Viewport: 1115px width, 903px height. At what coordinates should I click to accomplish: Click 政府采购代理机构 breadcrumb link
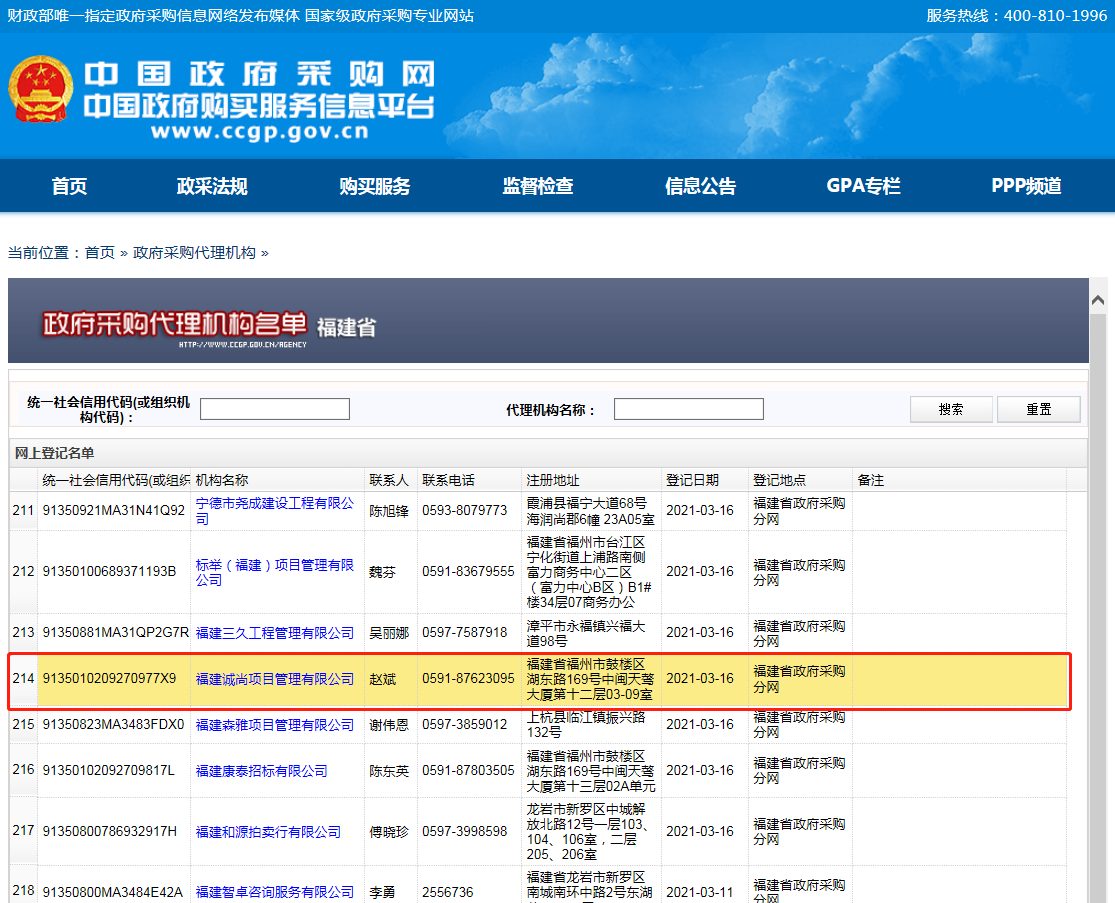point(194,253)
